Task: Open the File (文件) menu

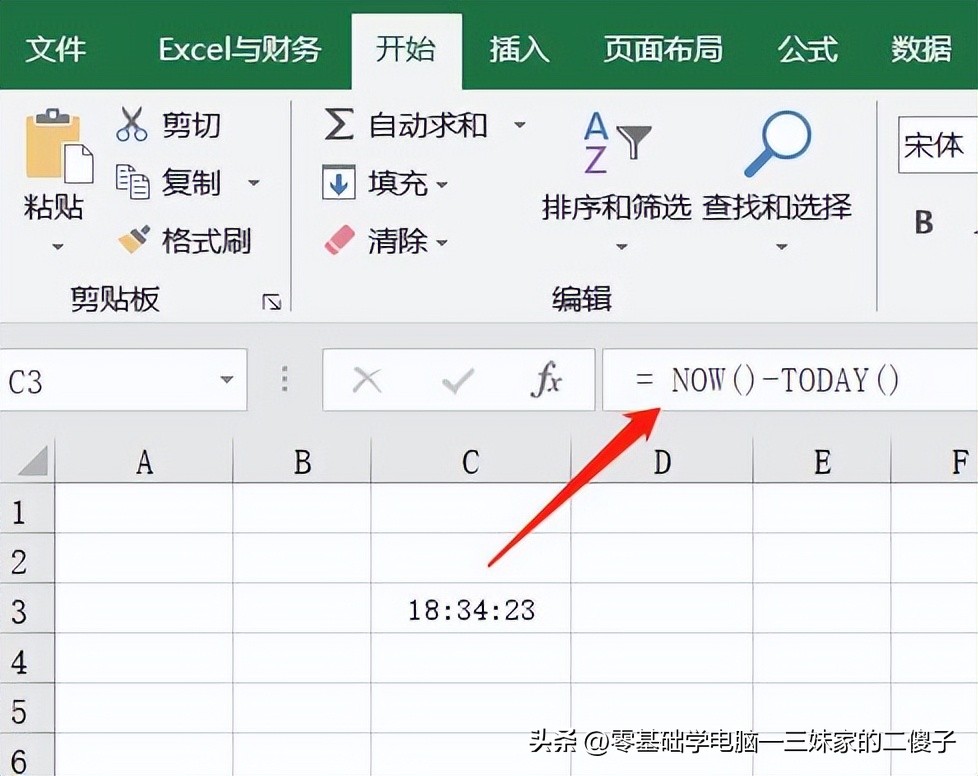Action: [x=58, y=49]
